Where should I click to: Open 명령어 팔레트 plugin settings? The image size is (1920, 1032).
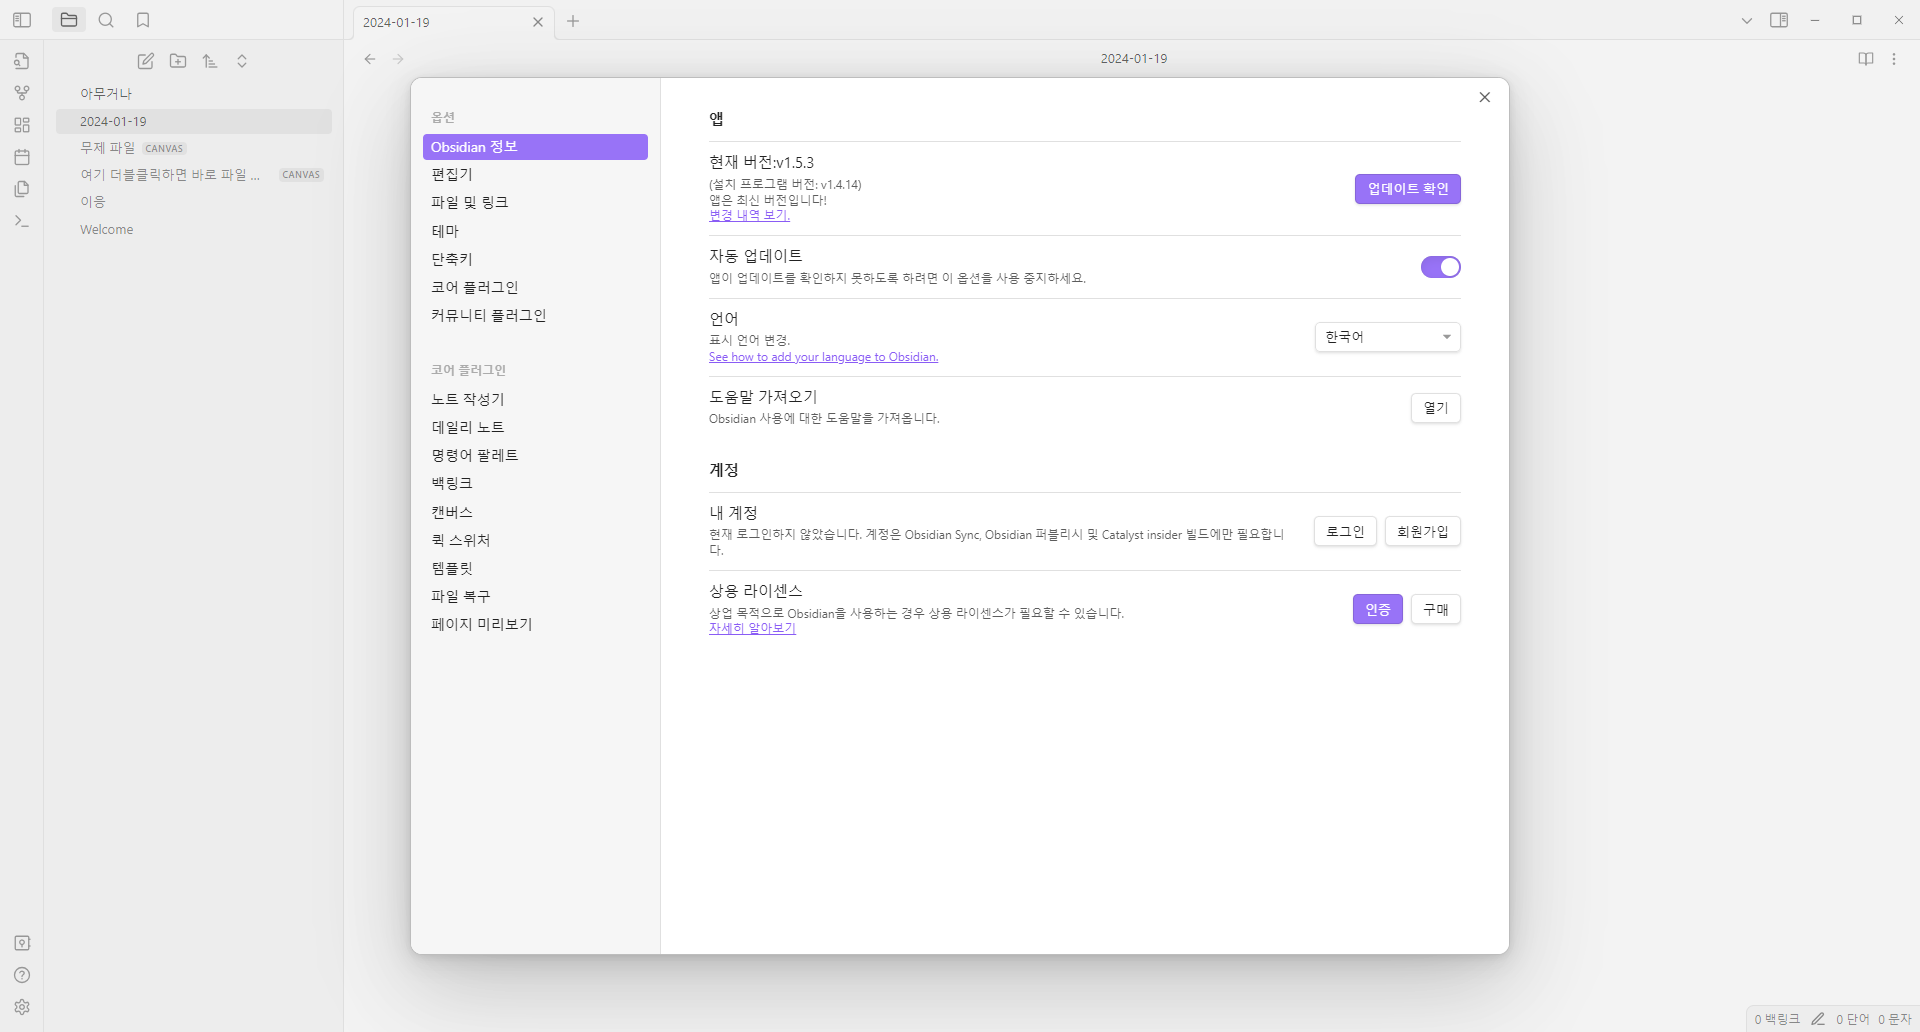click(535, 455)
